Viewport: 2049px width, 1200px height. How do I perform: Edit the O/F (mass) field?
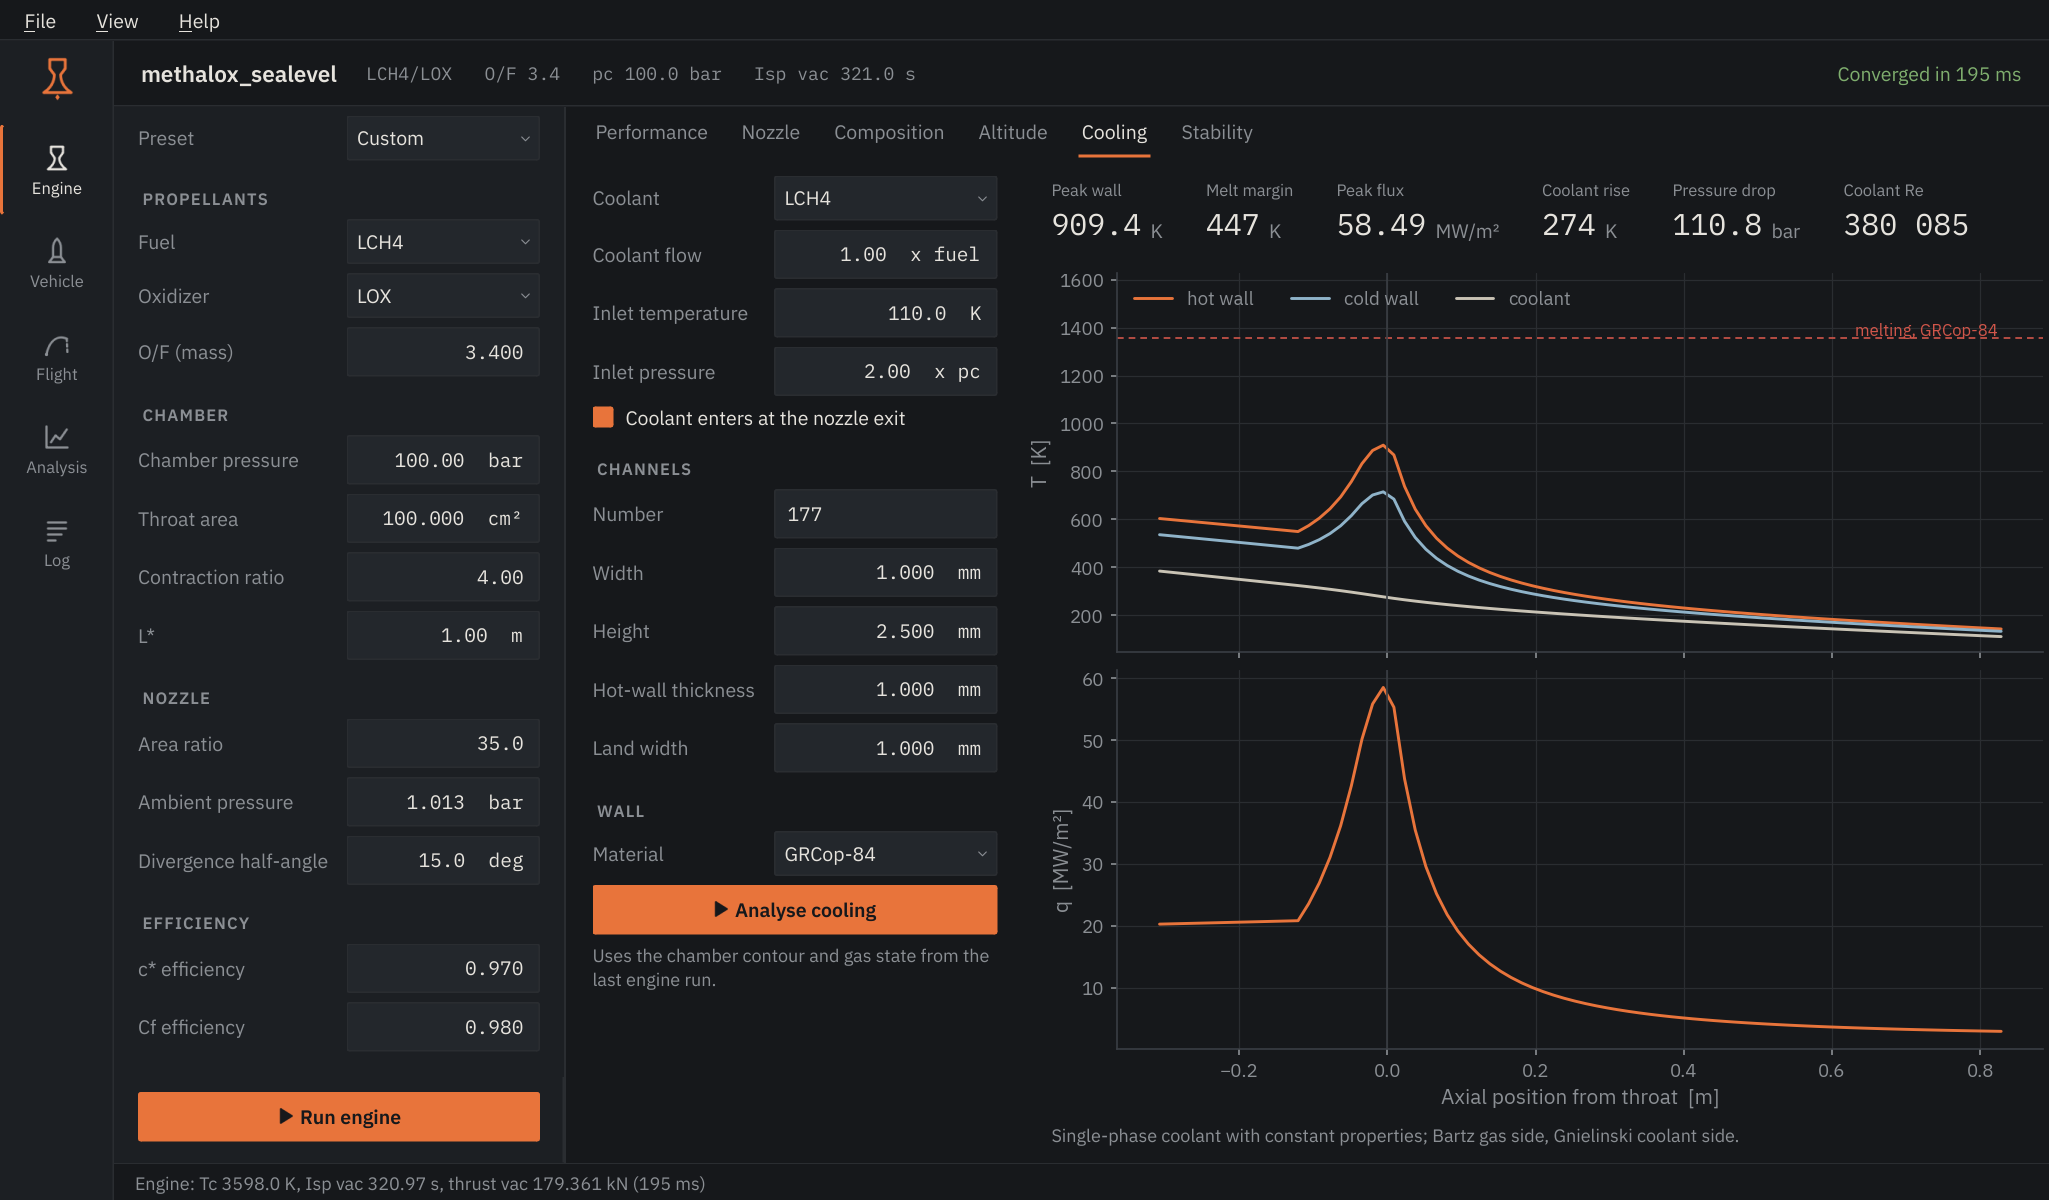pos(443,352)
